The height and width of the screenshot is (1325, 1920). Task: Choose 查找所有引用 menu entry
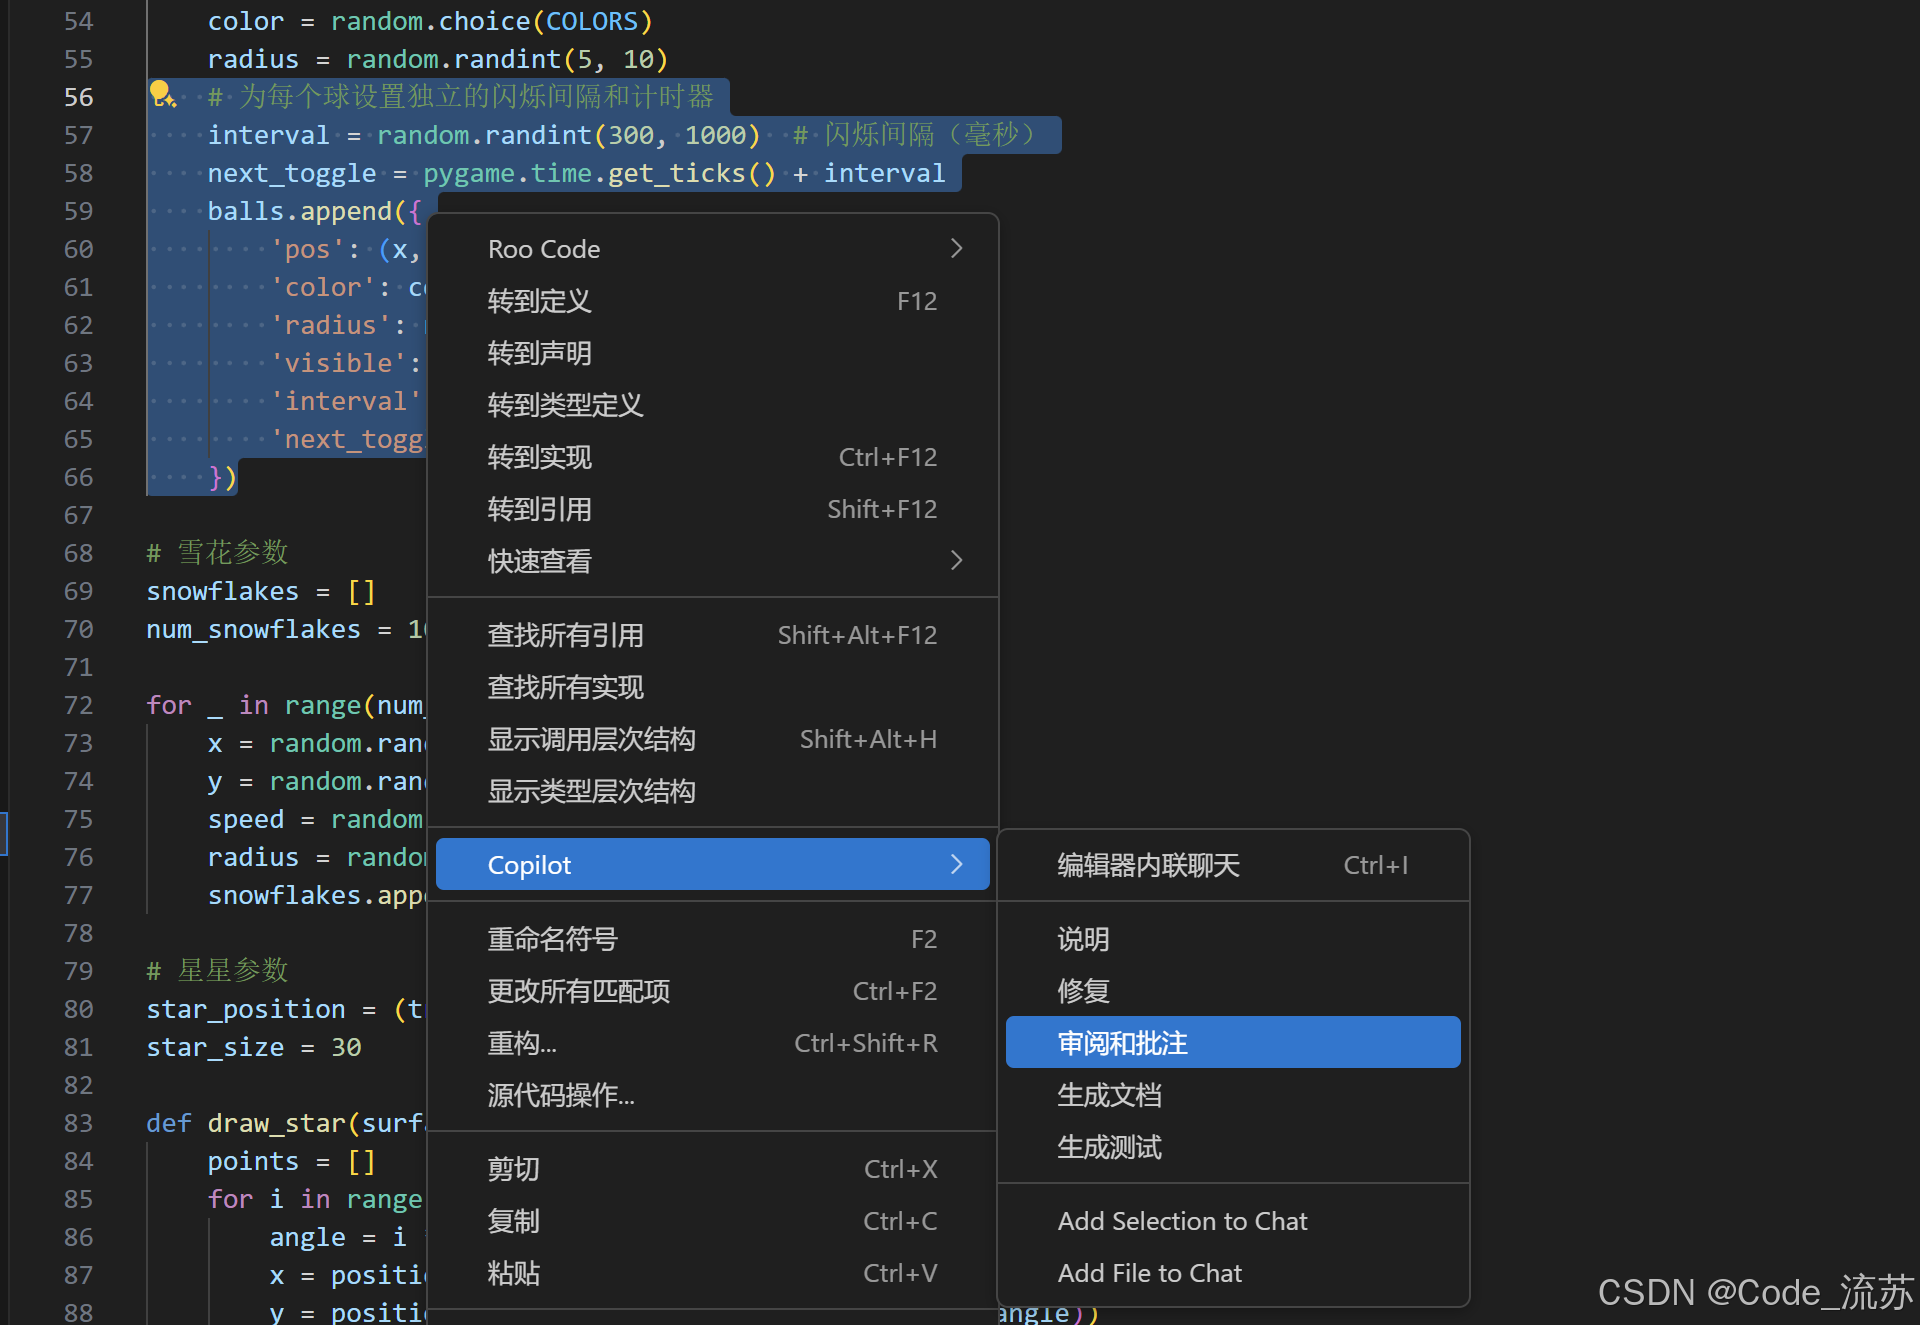point(565,635)
